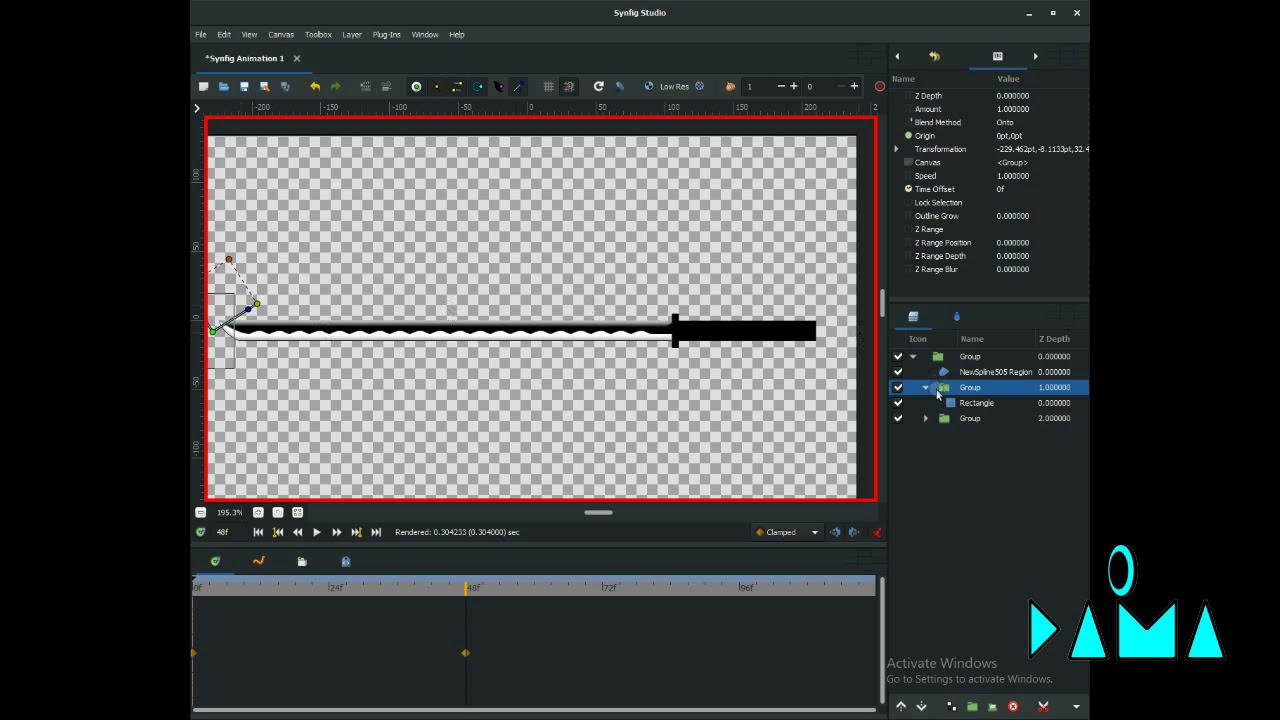Save the document with the floppy icon

244,87
